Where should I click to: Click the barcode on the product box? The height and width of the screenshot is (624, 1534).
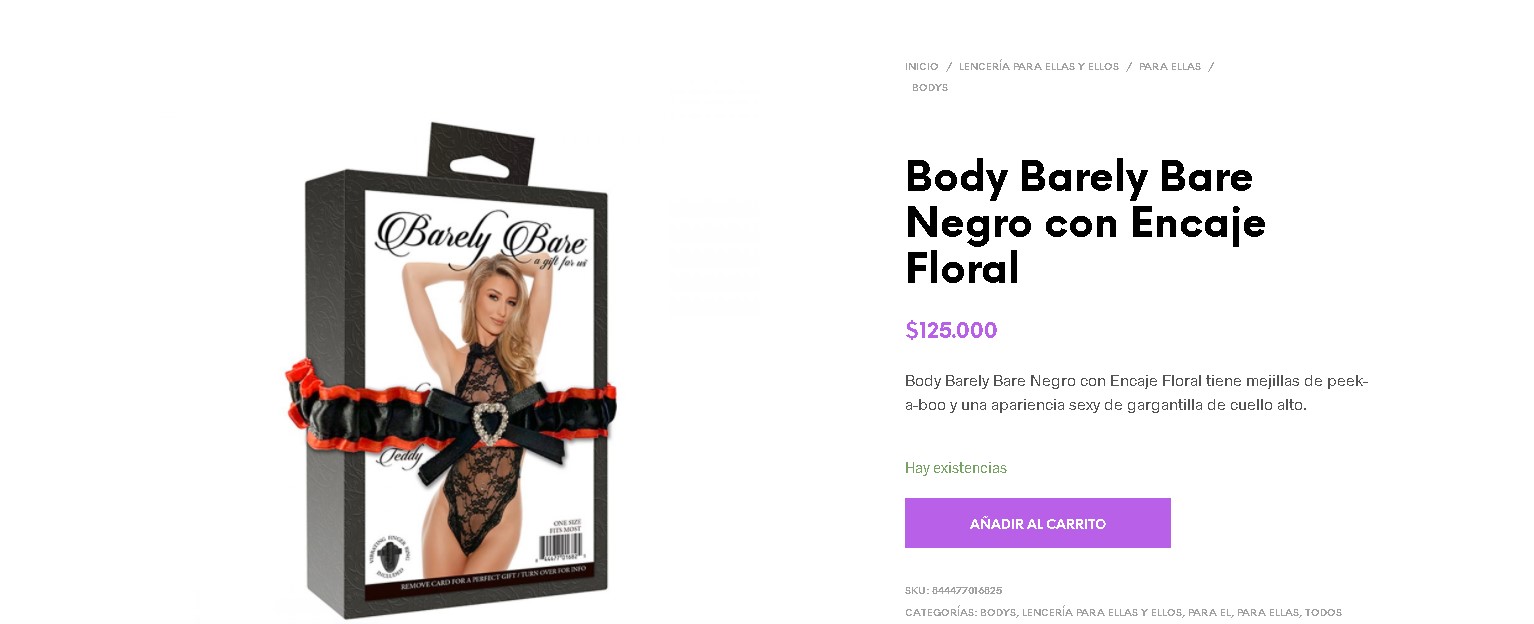563,547
